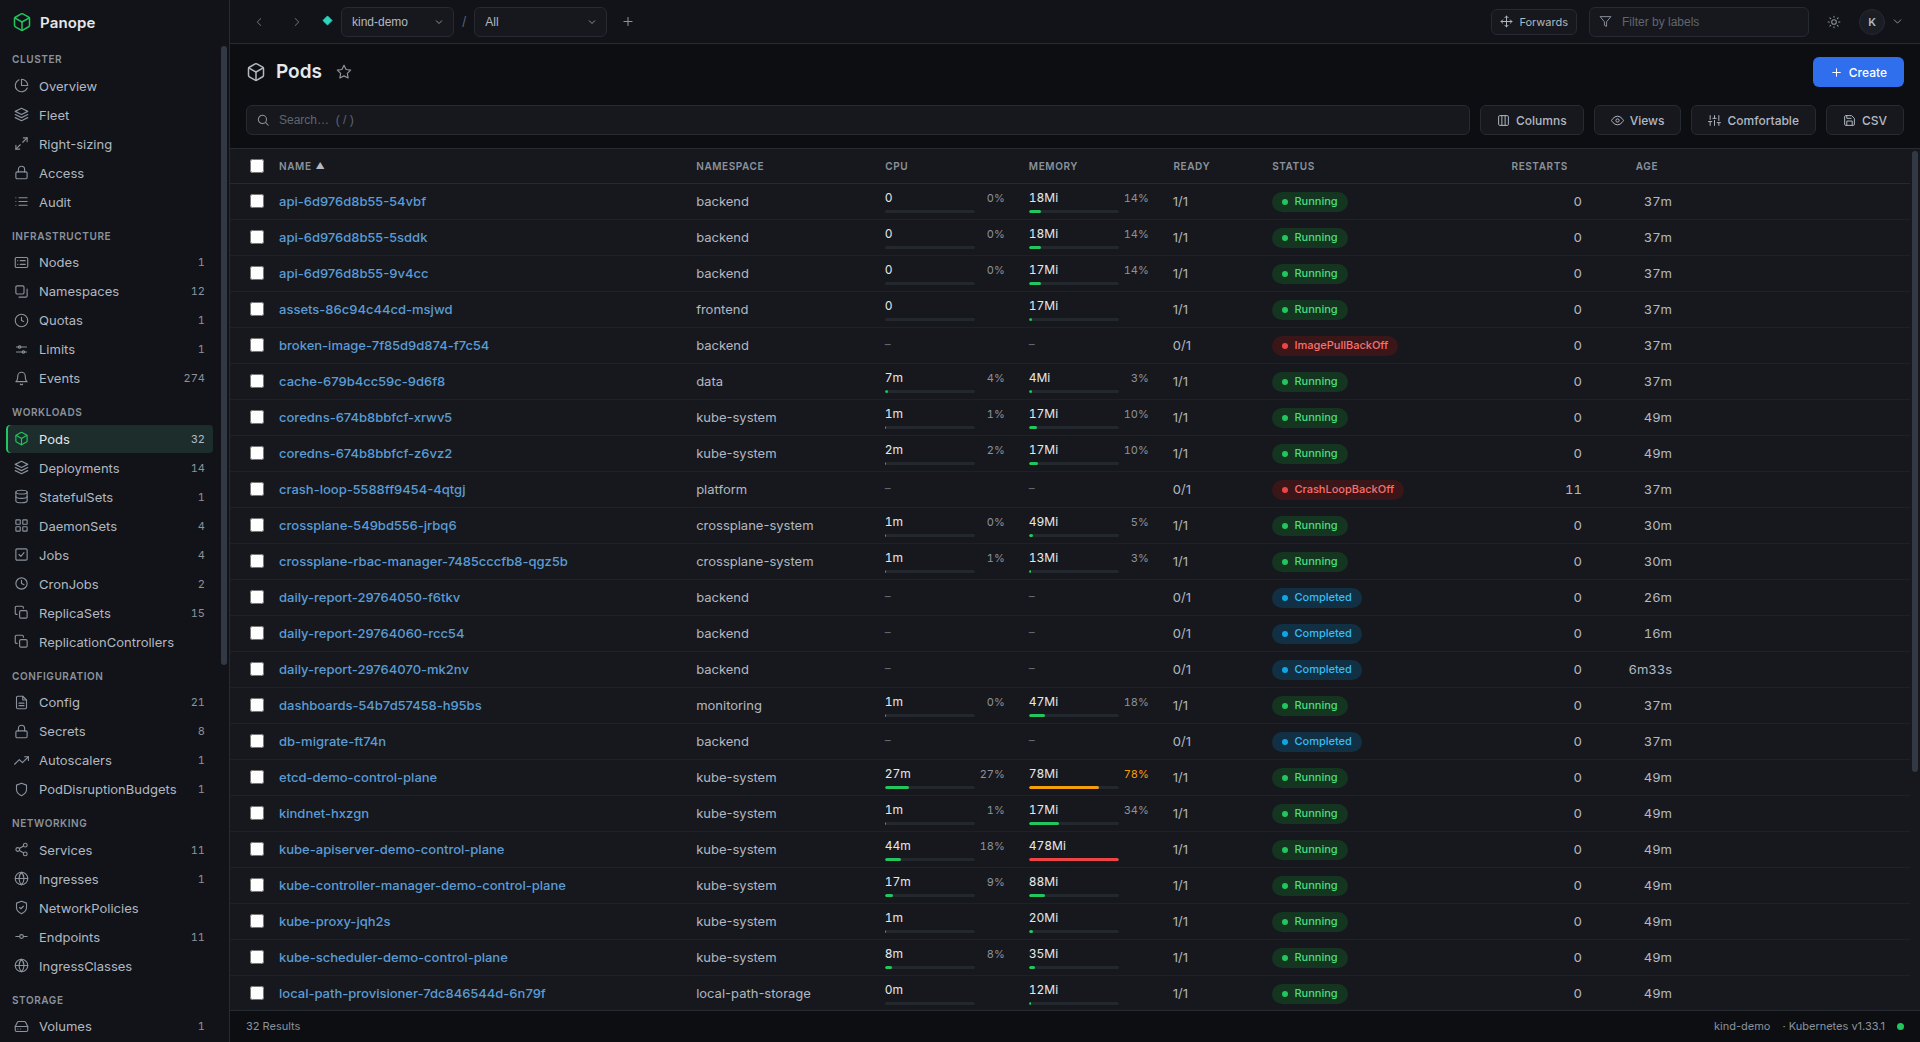Viewport: 1920px width, 1042px height.
Task: Open the CronJobs clock icon item
Action: point(21,584)
